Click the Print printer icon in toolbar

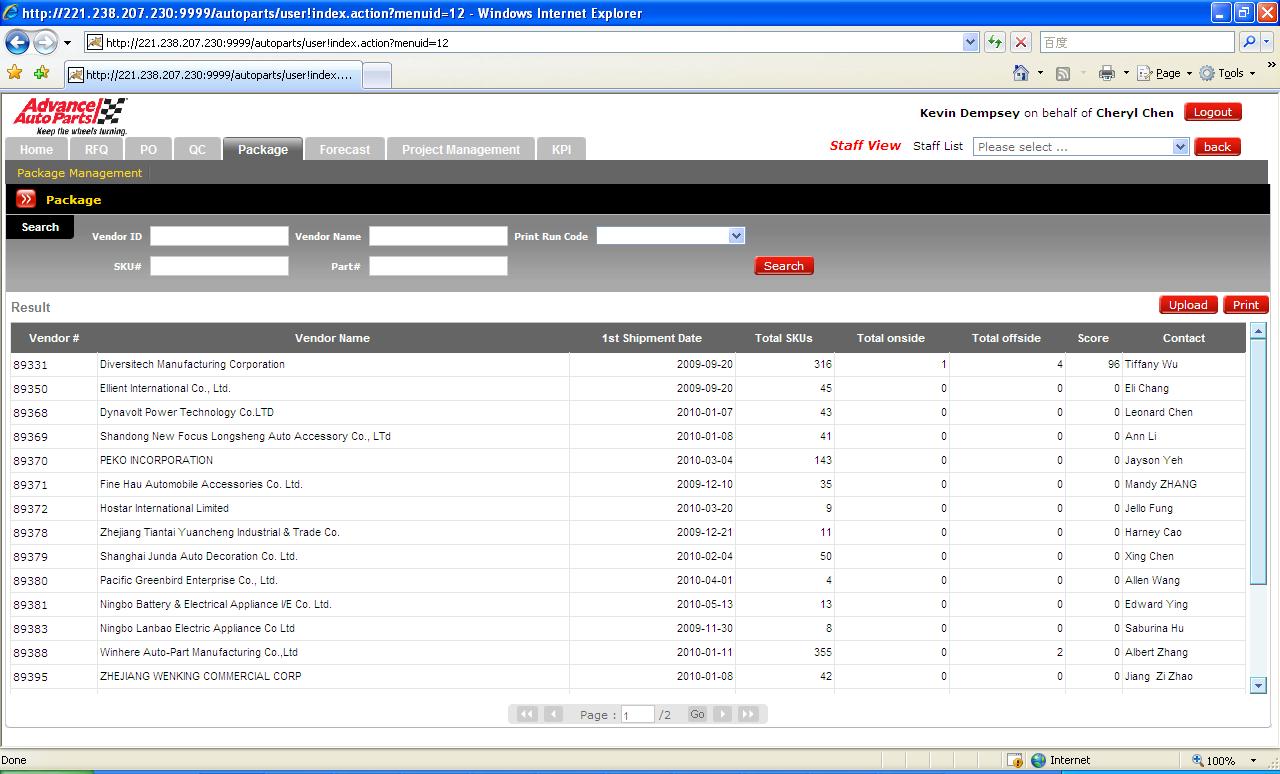coord(1106,73)
